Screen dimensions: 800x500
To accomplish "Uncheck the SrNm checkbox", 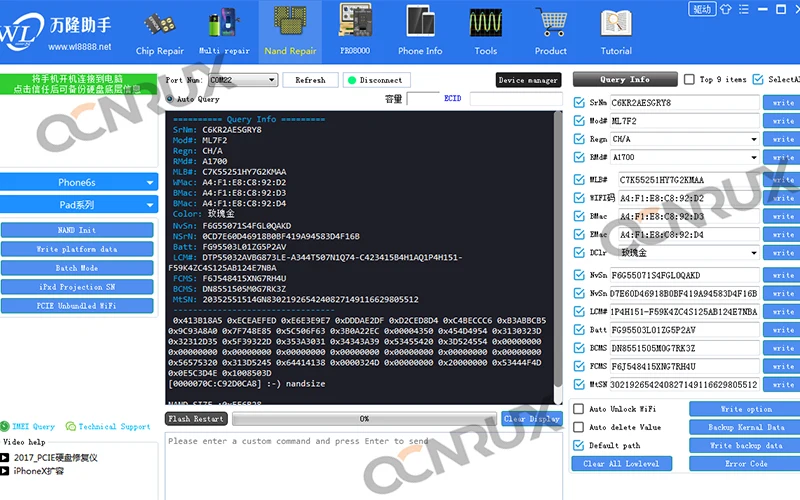I will pyautogui.click(x=579, y=103).
